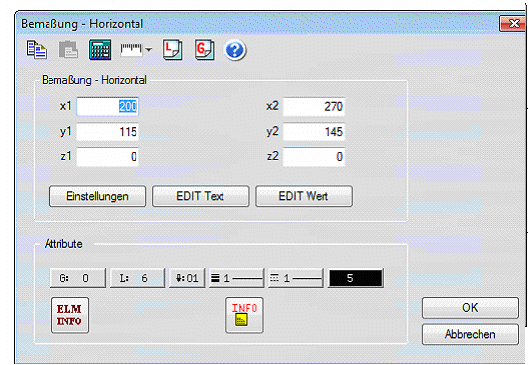The image size is (529, 365).
Task: Open the Einstellungen settings button
Action: 98,196
